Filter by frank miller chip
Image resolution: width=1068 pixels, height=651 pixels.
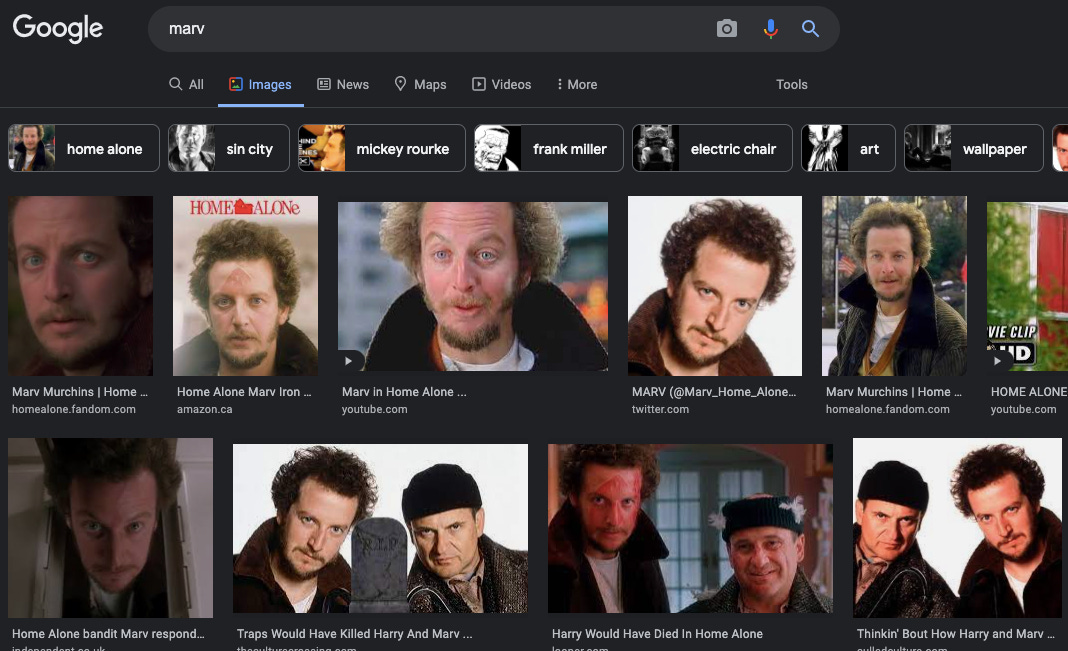(548, 148)
